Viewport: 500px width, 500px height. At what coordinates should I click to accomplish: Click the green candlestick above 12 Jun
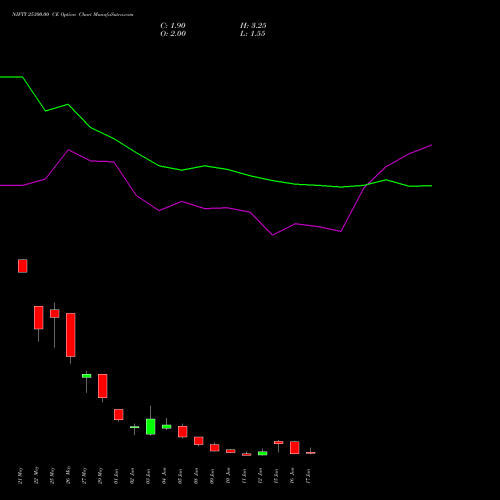click(x=263, y=453)
